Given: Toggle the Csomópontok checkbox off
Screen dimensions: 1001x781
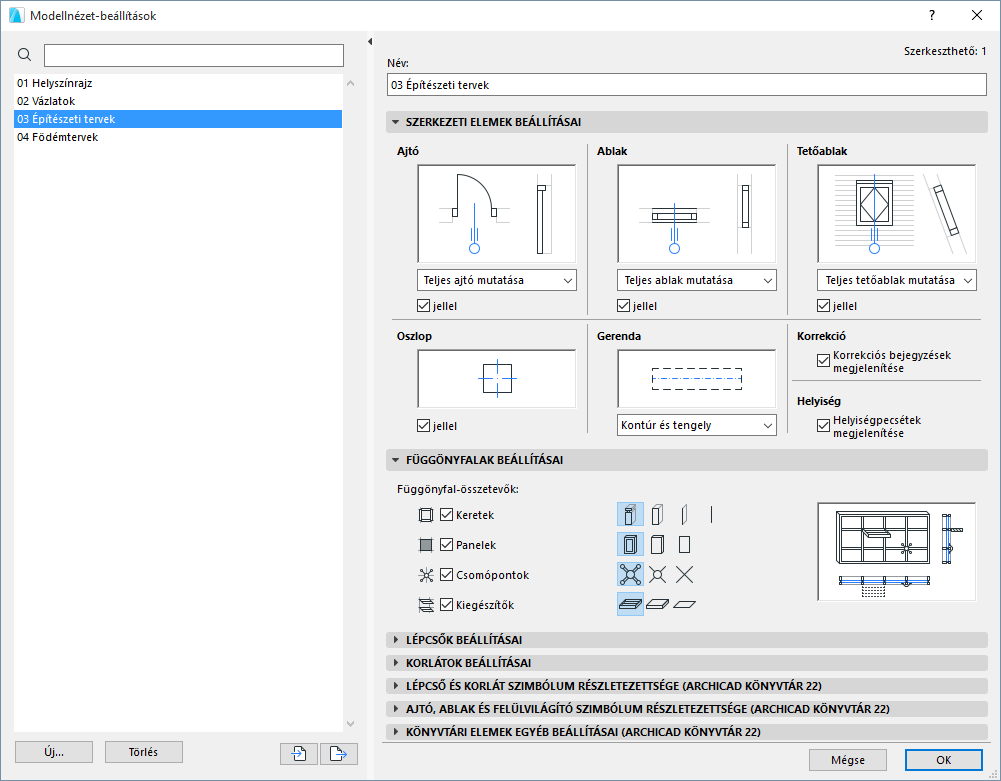Looking at the screenshot, I should pos(446,574).
